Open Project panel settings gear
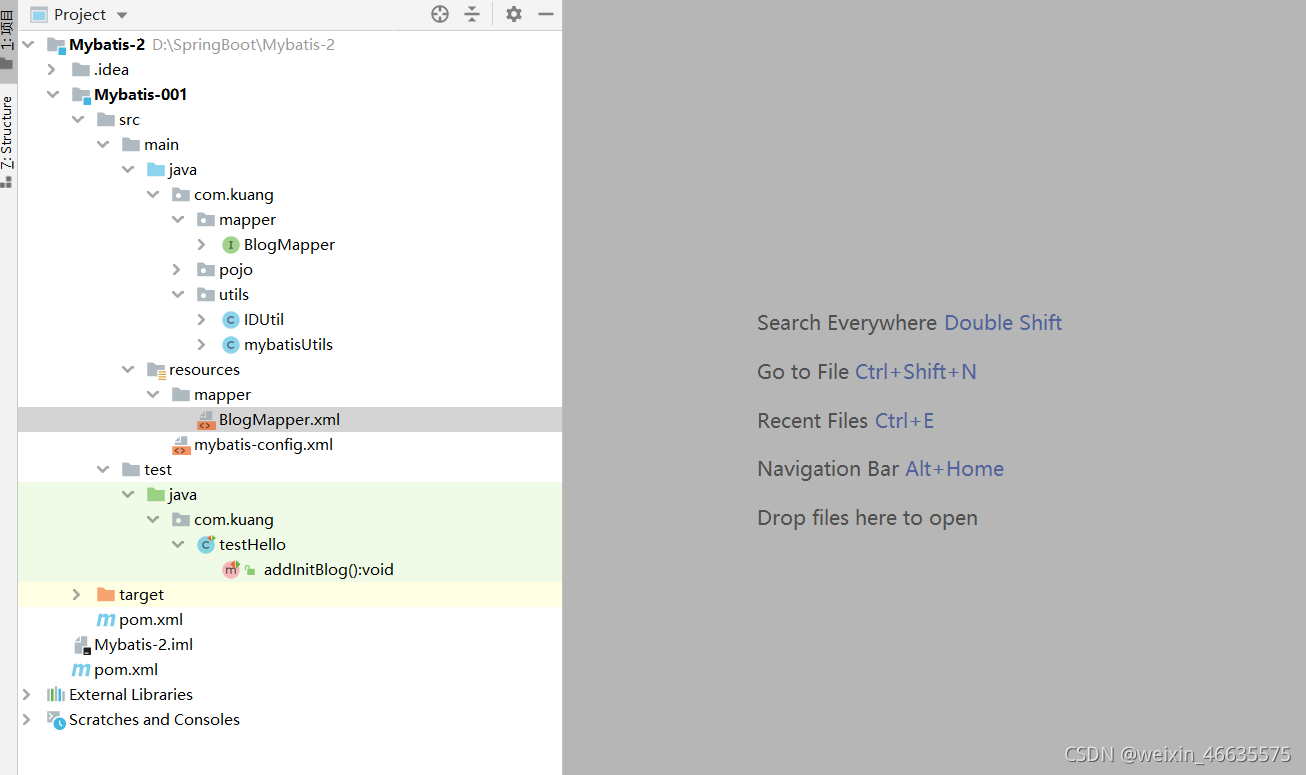Image resolution: width=1306 pixels, height=775 pixels. [514, 14]
